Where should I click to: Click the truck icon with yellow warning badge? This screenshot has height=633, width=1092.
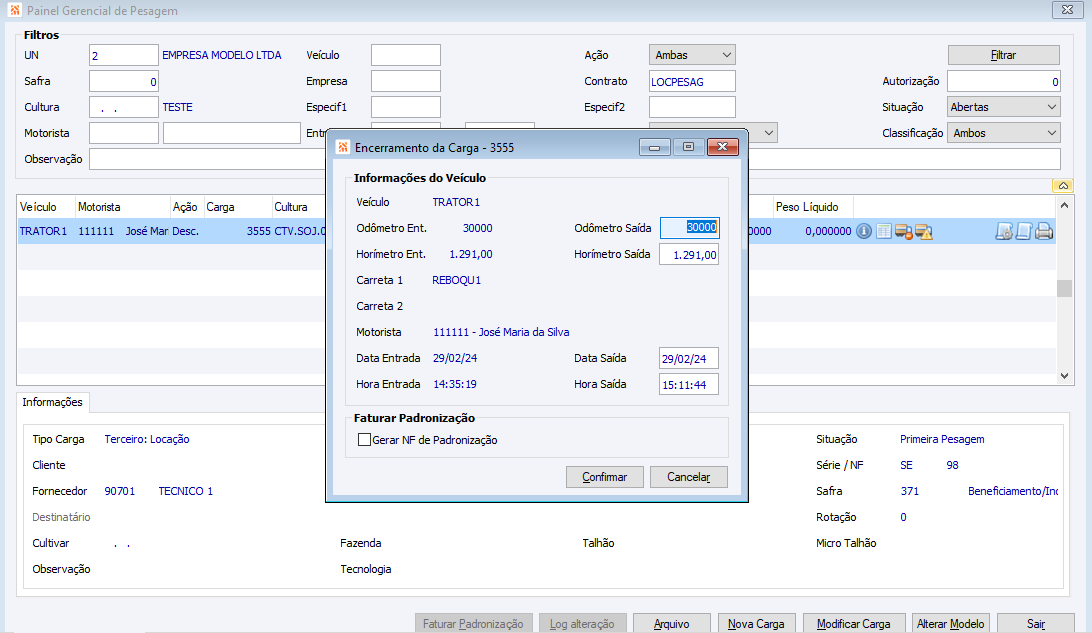(x=924, y=231)
